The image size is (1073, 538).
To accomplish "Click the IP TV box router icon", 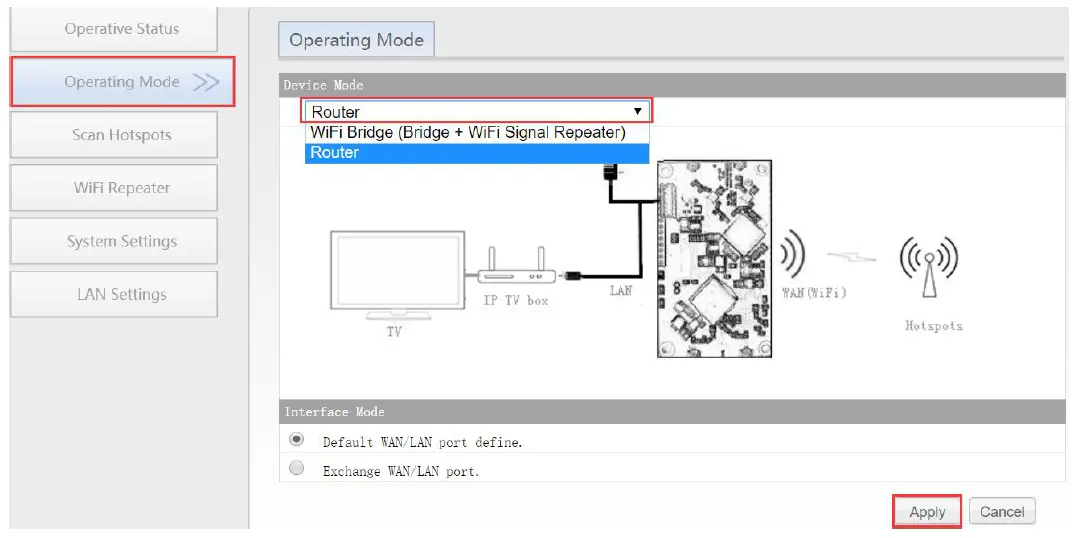I will click(517, 267).
